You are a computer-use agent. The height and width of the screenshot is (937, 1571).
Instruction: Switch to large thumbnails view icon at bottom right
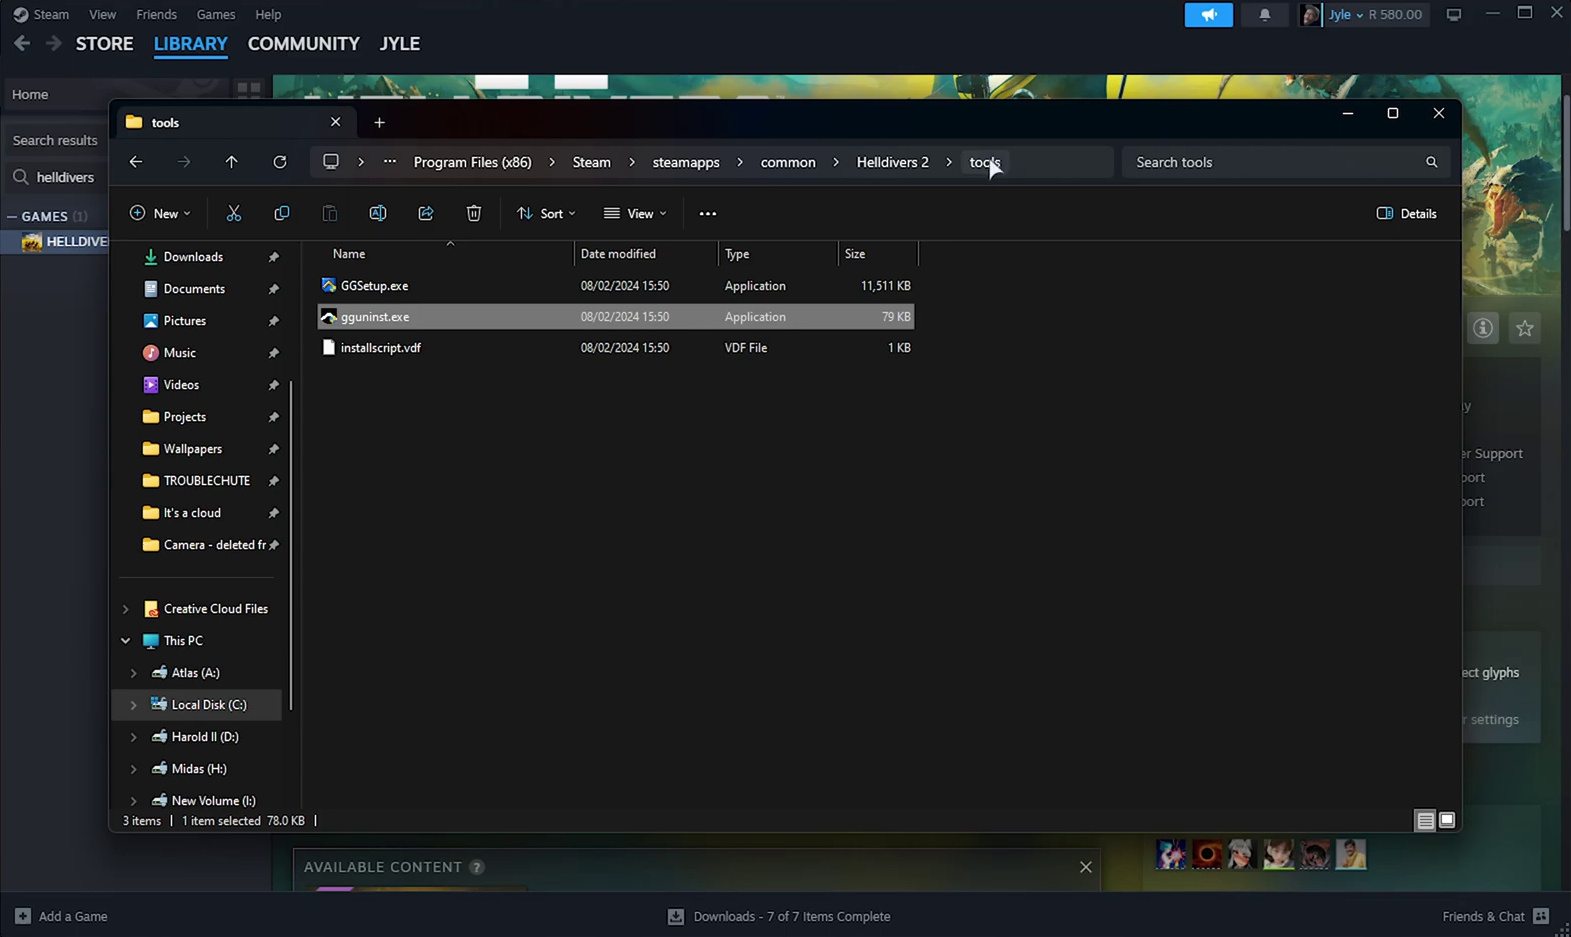(1447, 820)
